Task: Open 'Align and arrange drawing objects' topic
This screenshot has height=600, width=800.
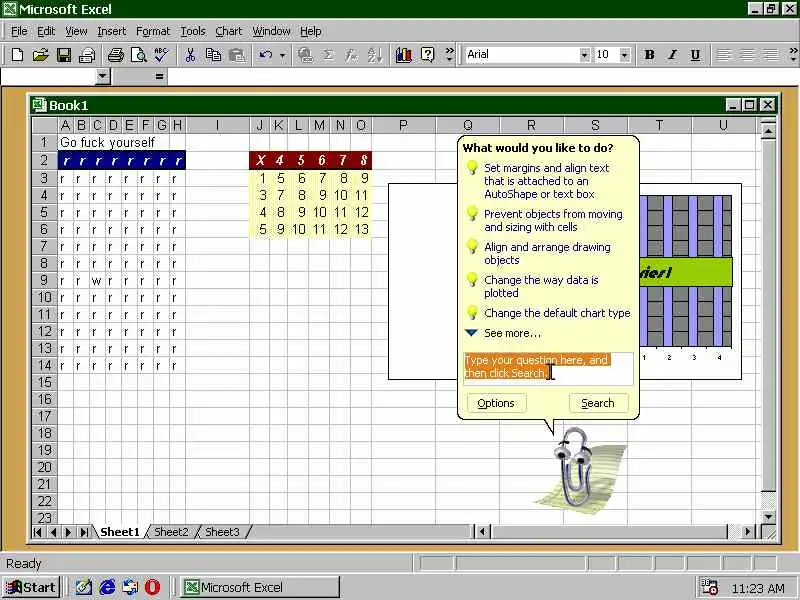Action: [547, 253]
